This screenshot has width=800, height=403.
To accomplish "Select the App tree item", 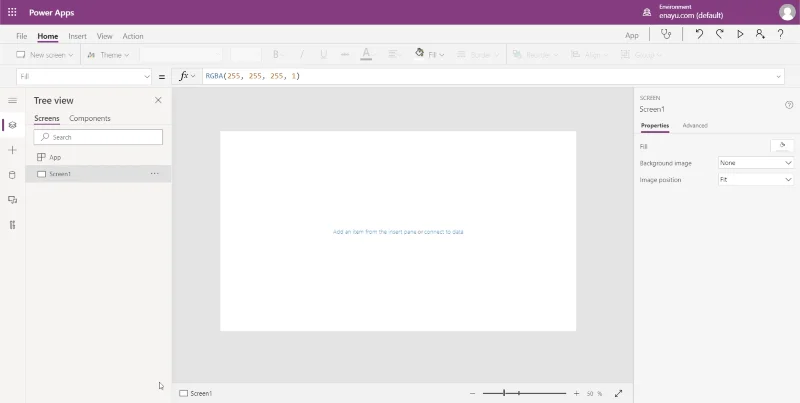I will pos(98,157).
